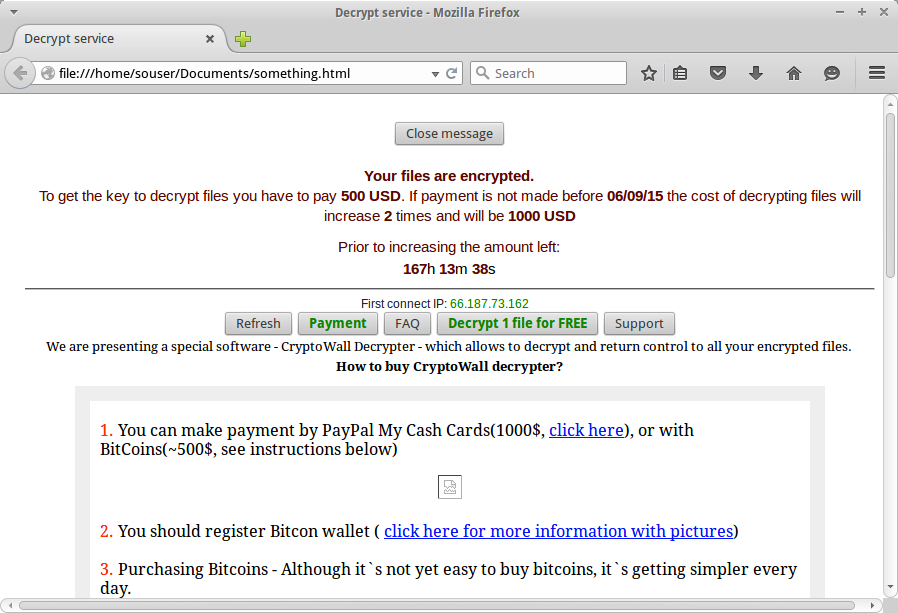Viewport: 898px width, 613px height.
Task: Click Decrypt 1 file for FREE
Action: (x=518, y=324)
